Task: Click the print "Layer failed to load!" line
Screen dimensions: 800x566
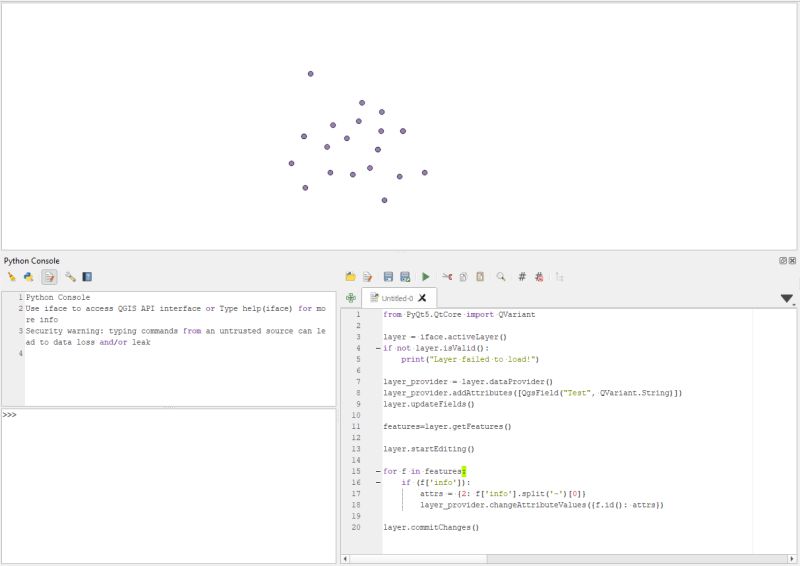Action: coord(469,359)
